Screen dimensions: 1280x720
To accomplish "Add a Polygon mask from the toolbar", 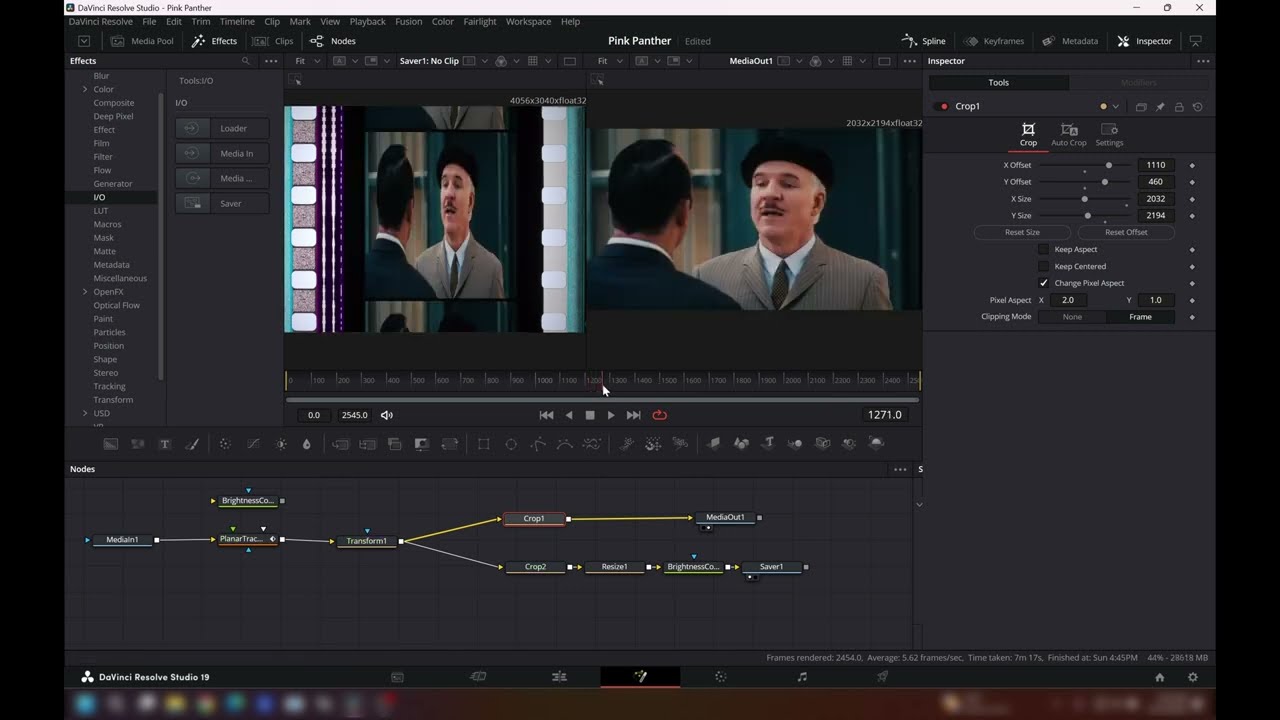I will pyautogui.click(x=538, y=444).
